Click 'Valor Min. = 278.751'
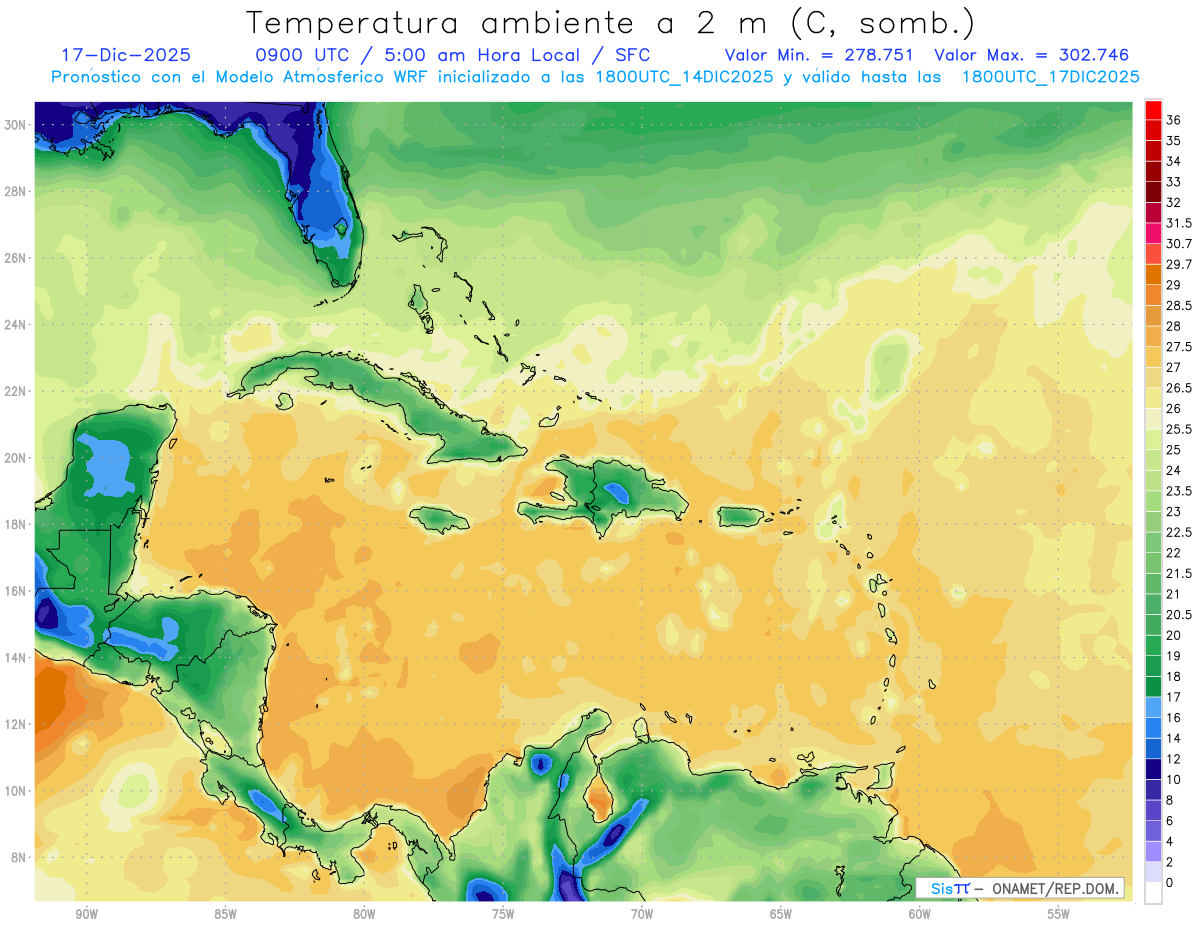The image size is (1200, 927). click(x=819, y=55)
